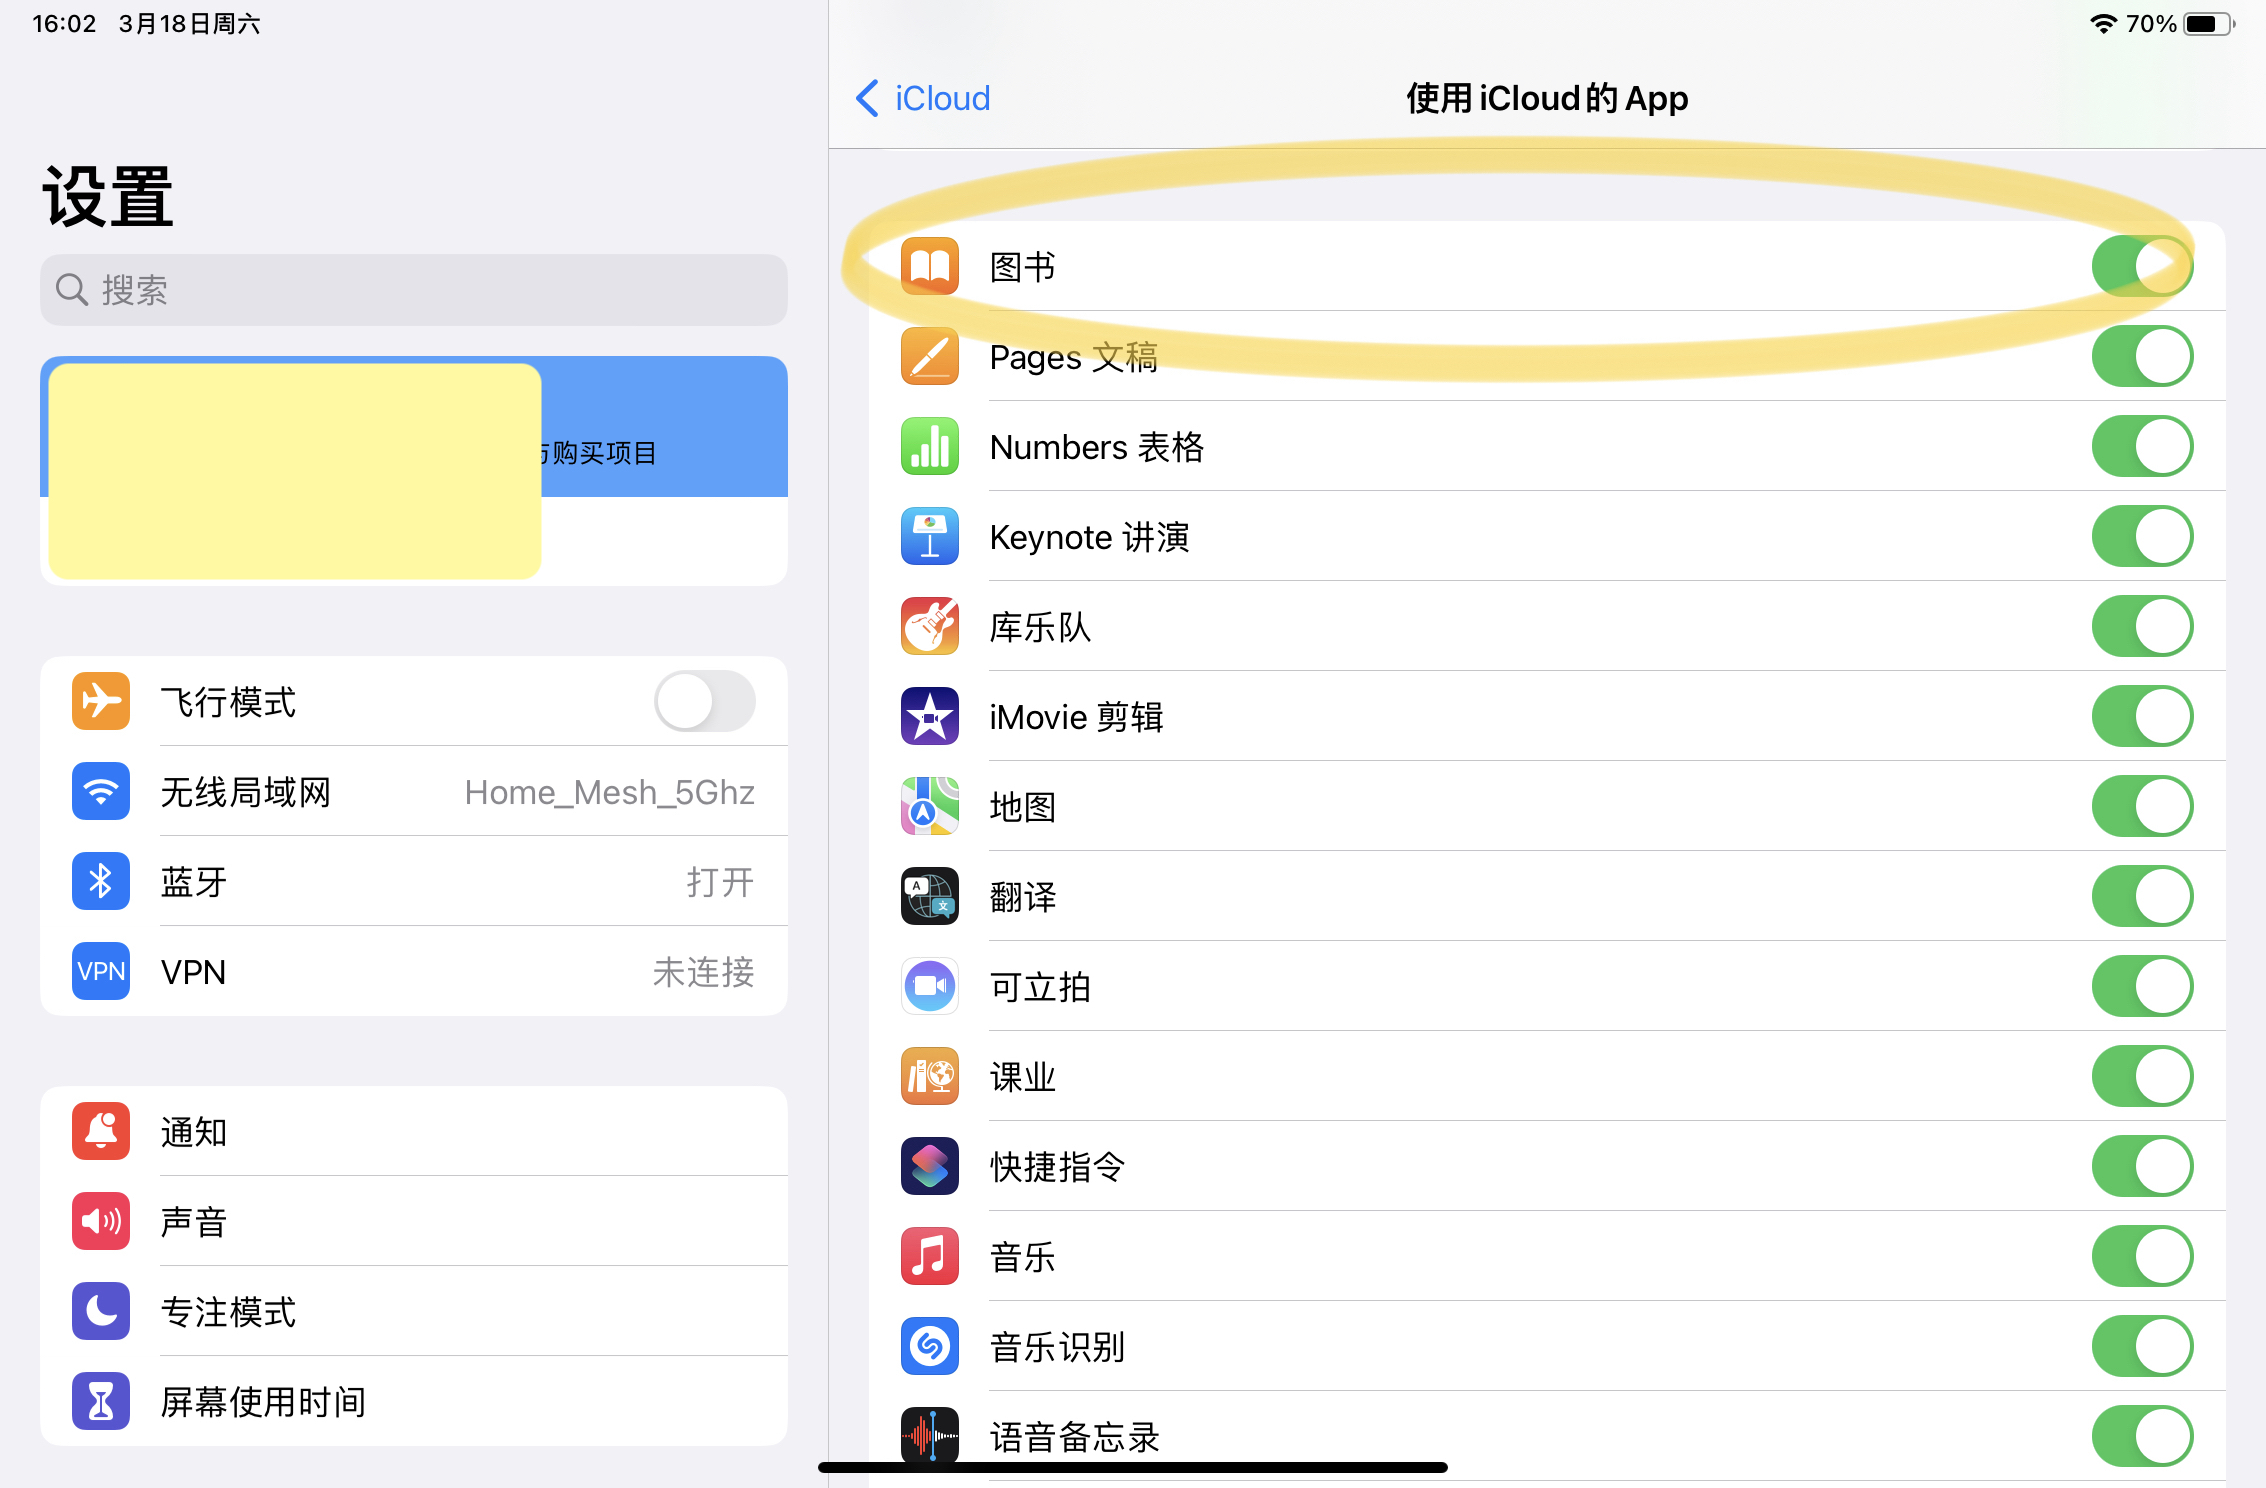Tap the Books app icon
Screen dimensions: 2266x1488
(x=929, y=266)
